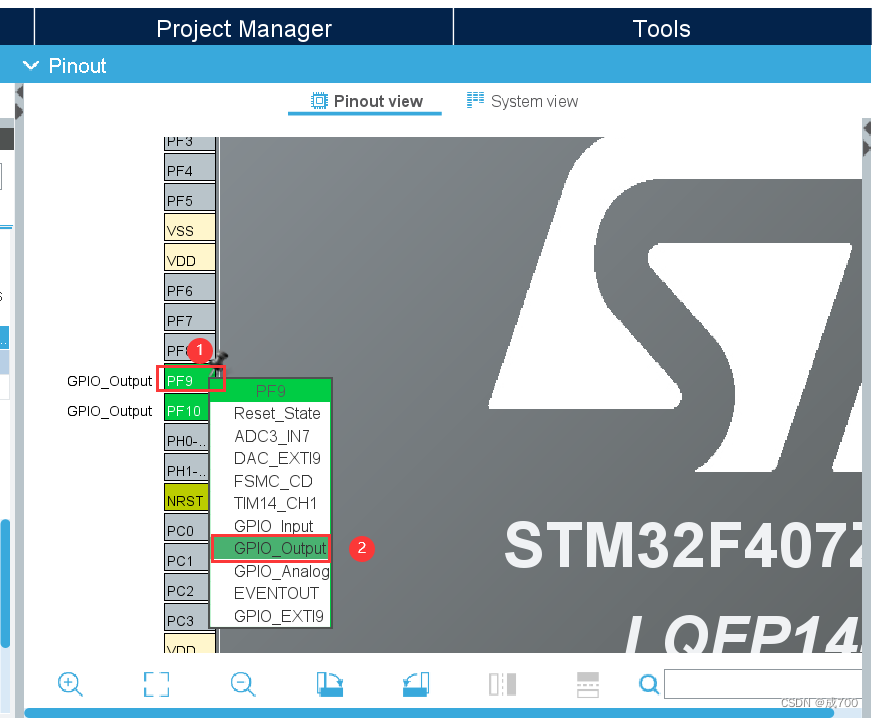
Task: Click the bottom horizontal scrollbar
Action: click(x=429, y=713)
